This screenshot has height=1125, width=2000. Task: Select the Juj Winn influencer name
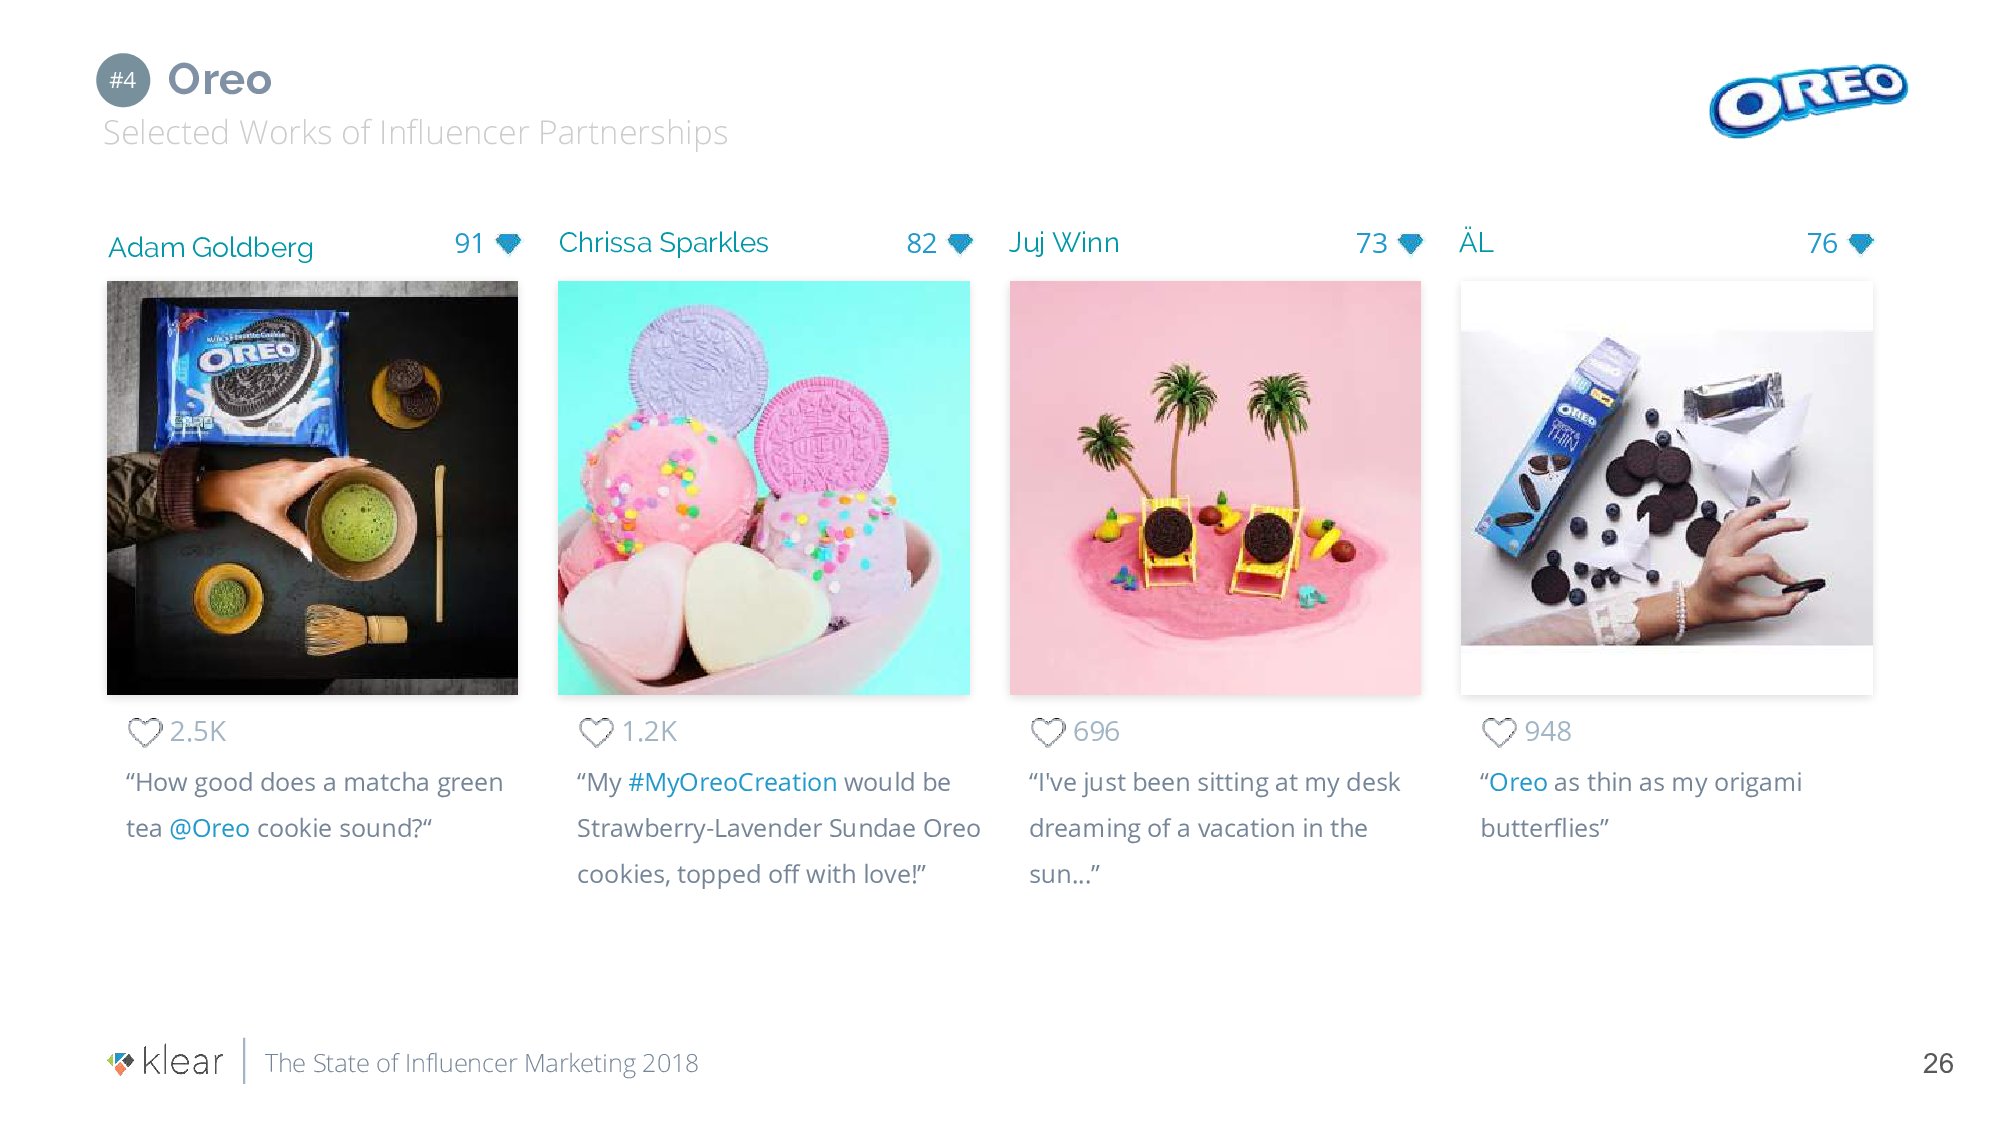[1064, 242]
